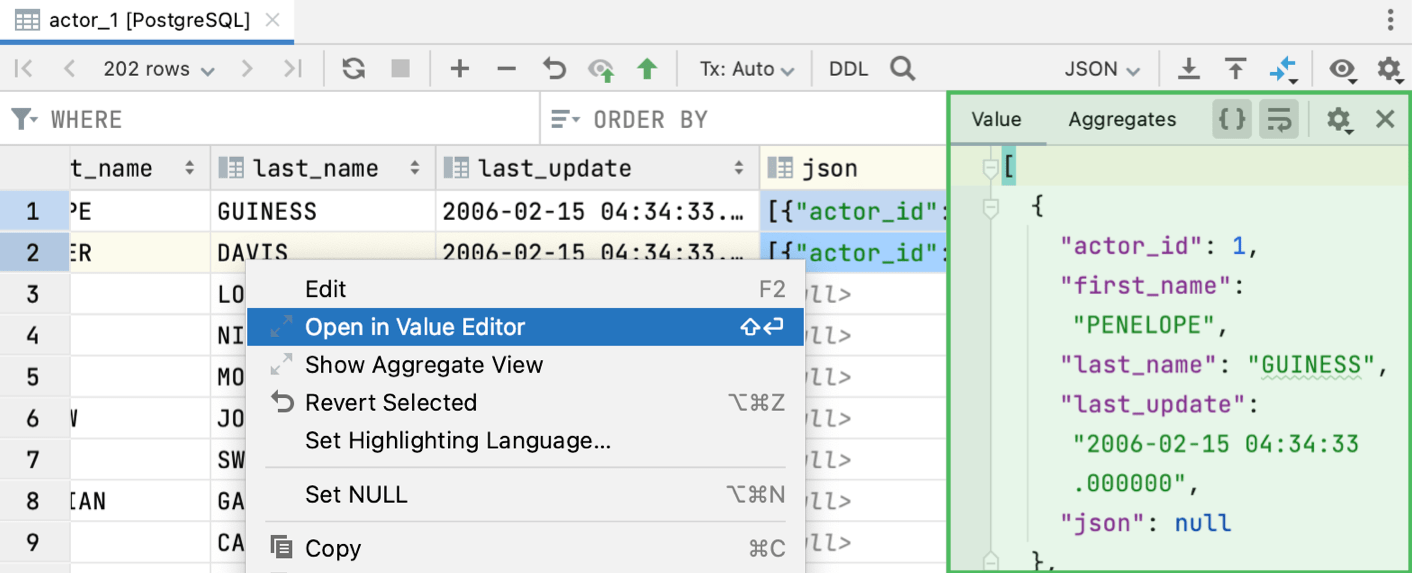Toggle soft-wrap in the value editor
The image size is (1412, 573).
[1279, 120]
